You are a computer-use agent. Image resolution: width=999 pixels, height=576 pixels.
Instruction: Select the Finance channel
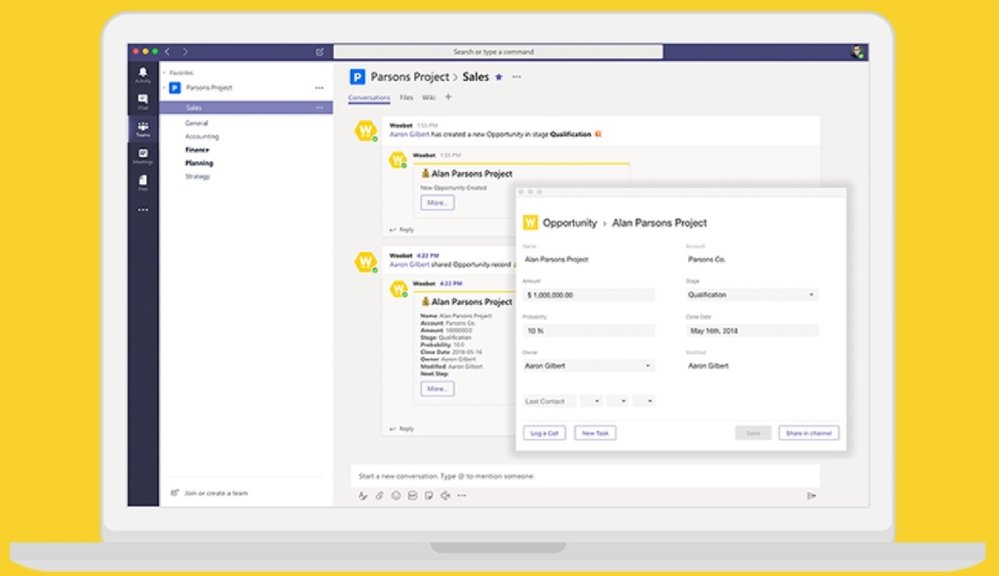coord(197,150)
